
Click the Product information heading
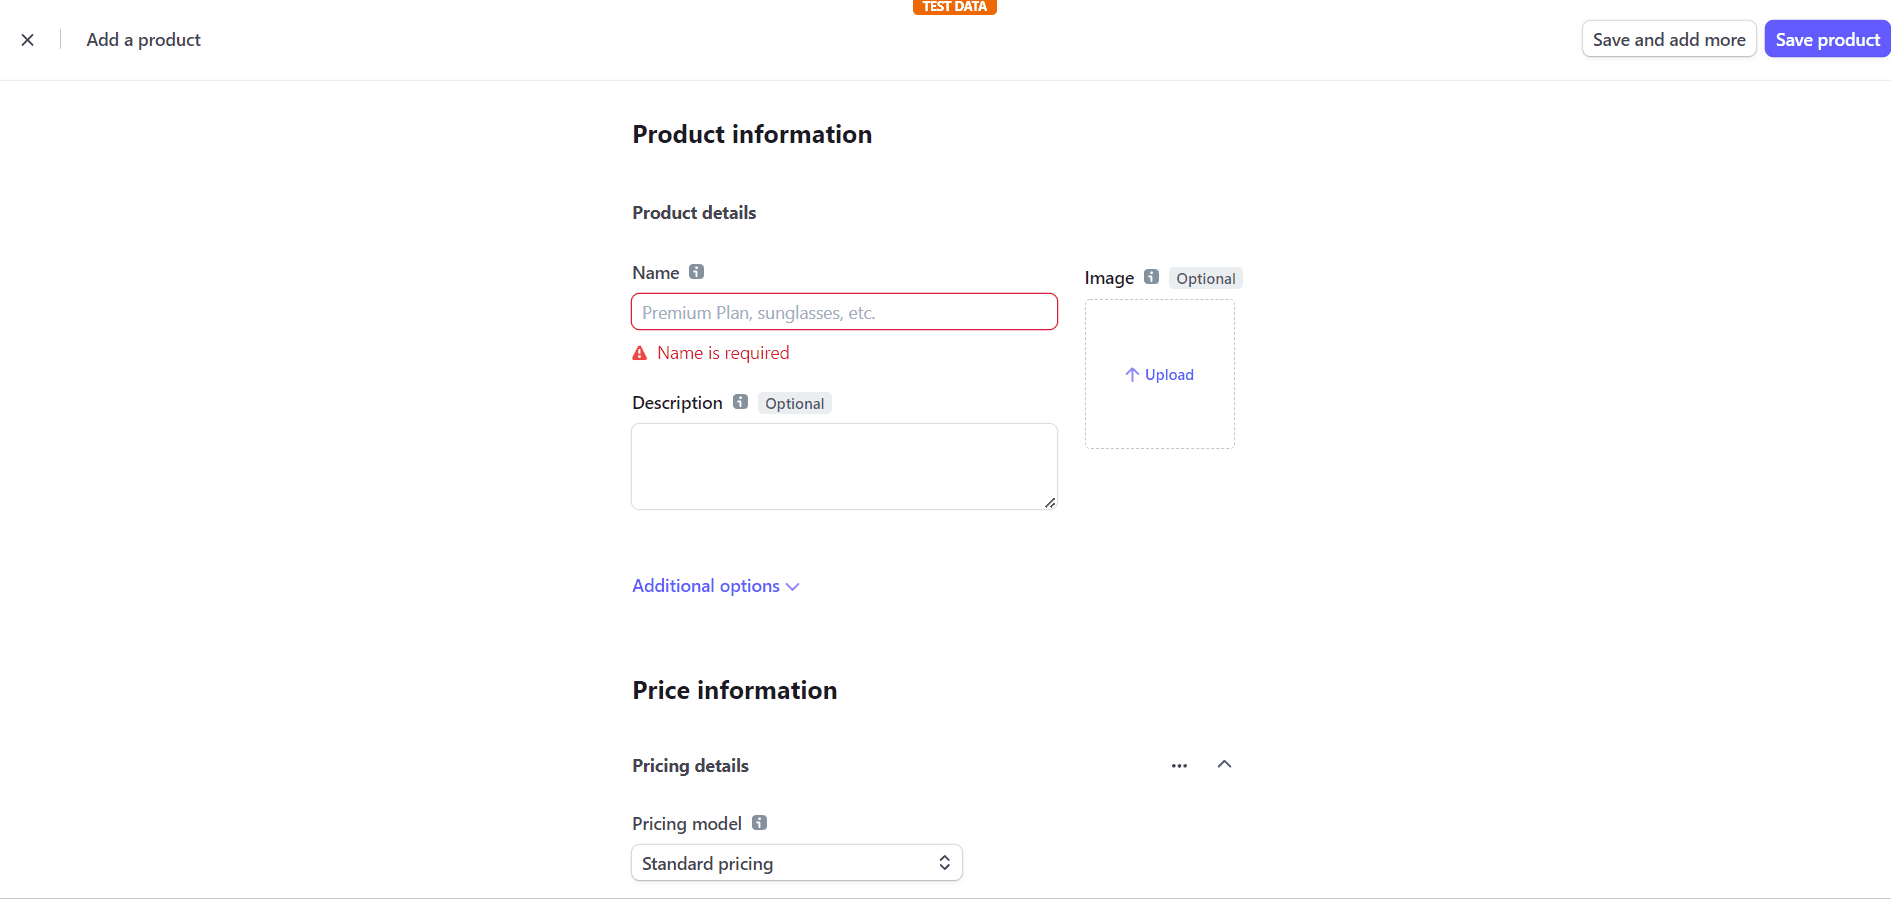tap(752, 134)
